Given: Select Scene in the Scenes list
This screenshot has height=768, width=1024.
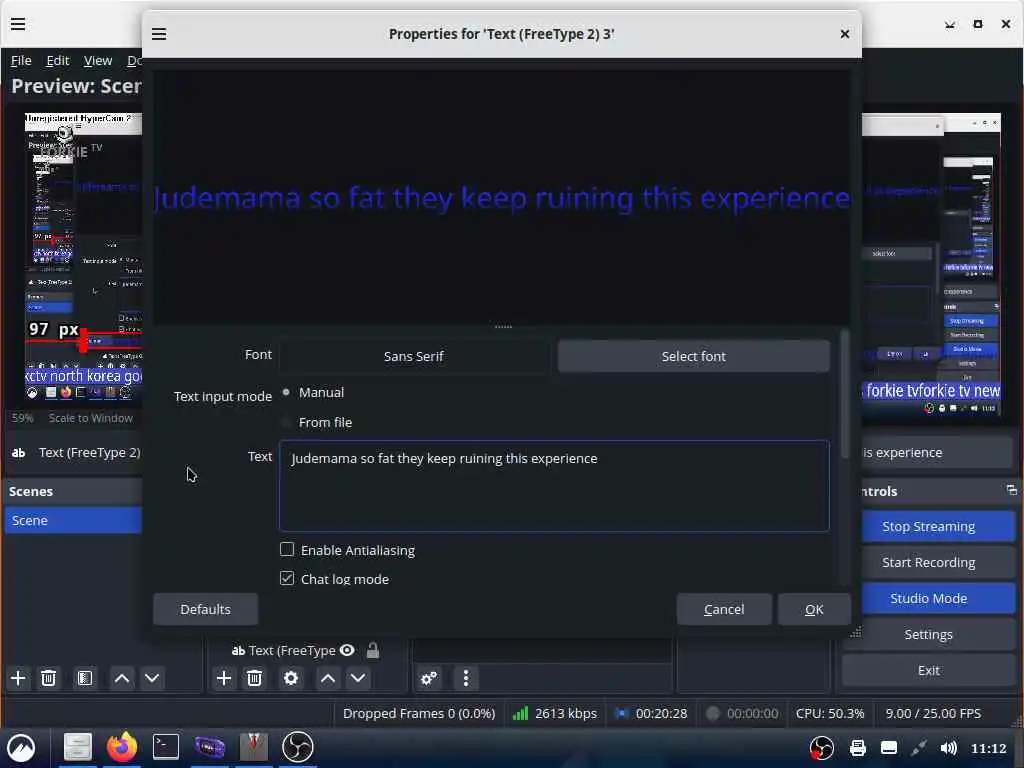Looking at the screenshot, I should pyautogui.click(x=73, y=520).
